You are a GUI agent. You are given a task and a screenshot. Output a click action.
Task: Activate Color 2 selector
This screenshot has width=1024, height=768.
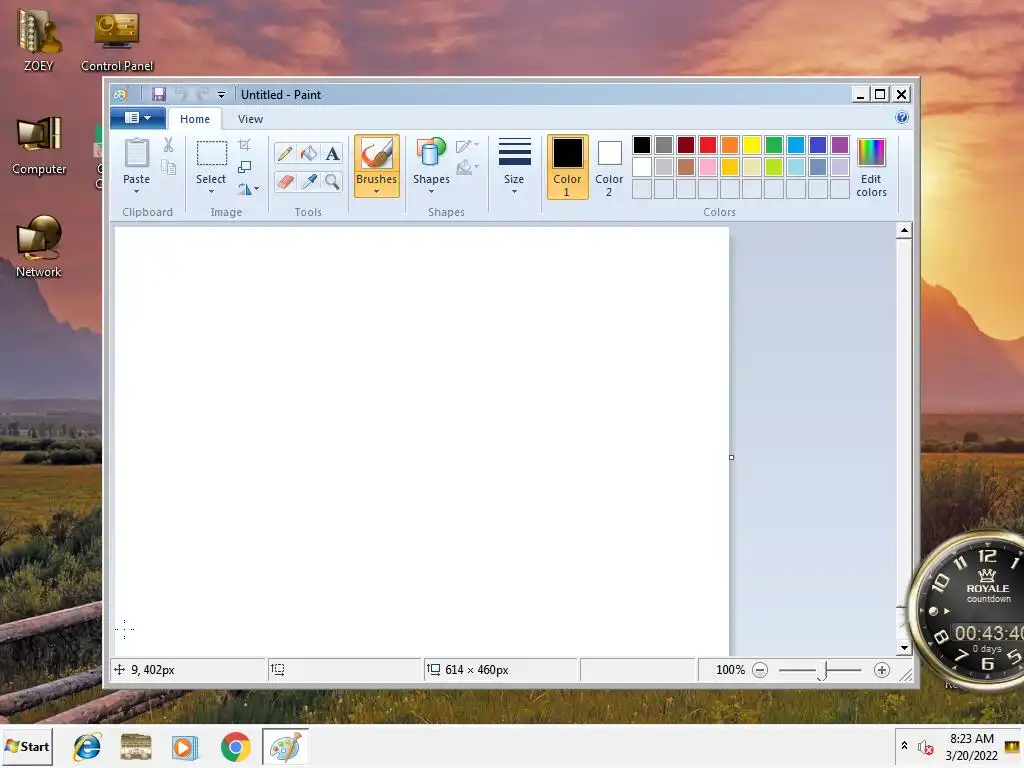(x=609, y=167)
